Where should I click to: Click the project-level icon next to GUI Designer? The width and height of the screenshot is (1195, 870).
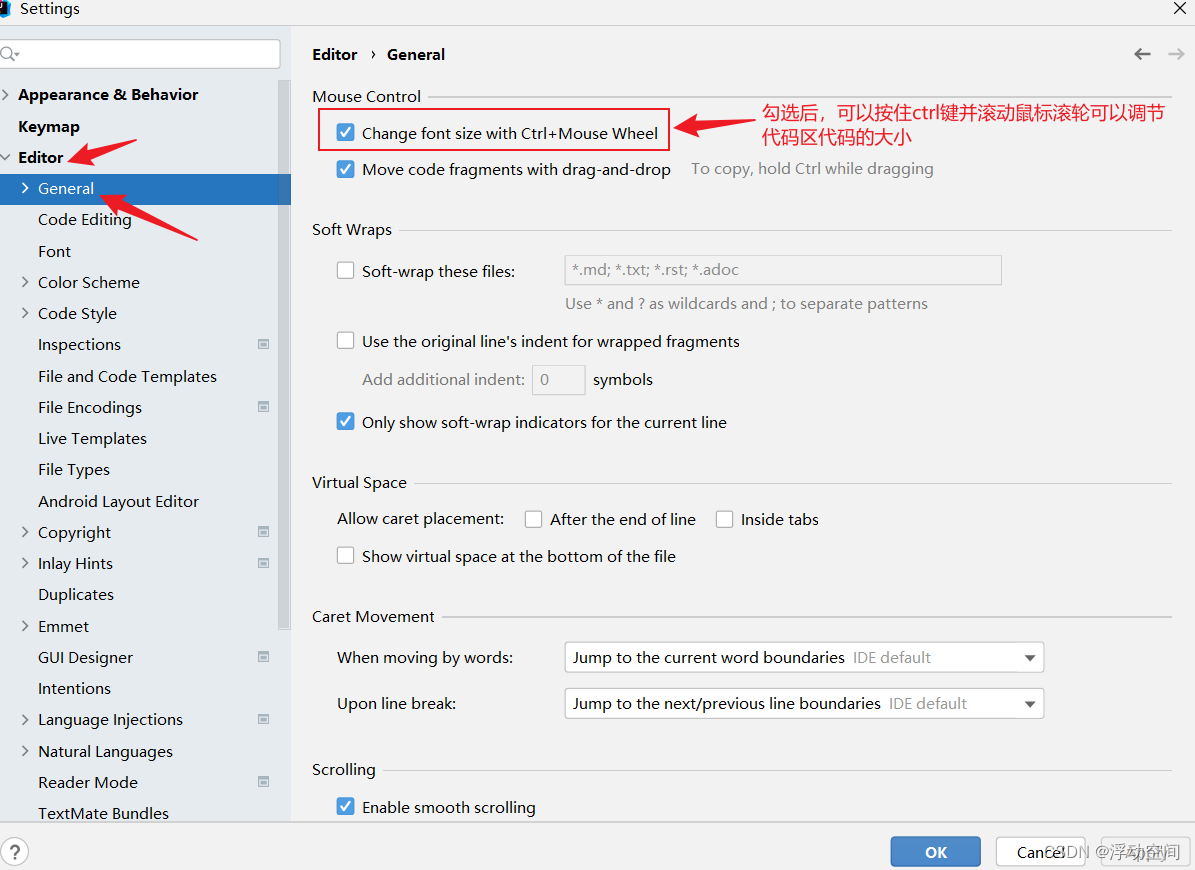264,657
